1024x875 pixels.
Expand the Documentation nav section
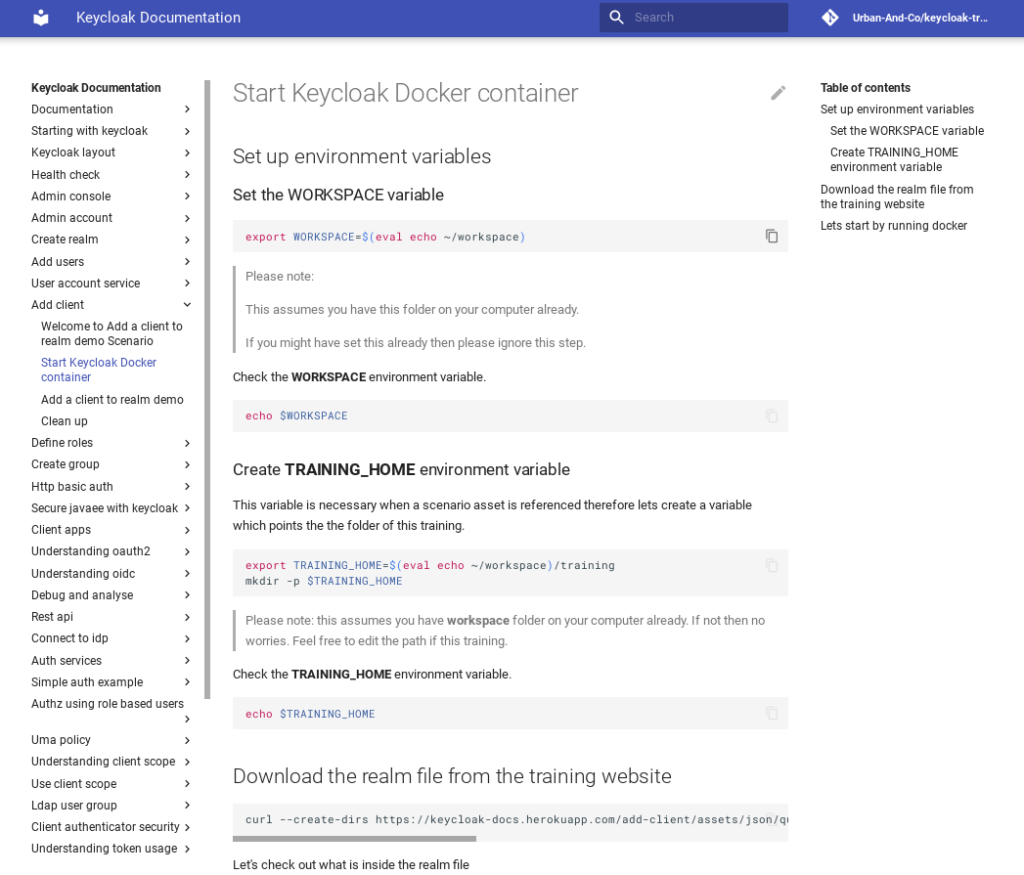click(x=187, y=109)
